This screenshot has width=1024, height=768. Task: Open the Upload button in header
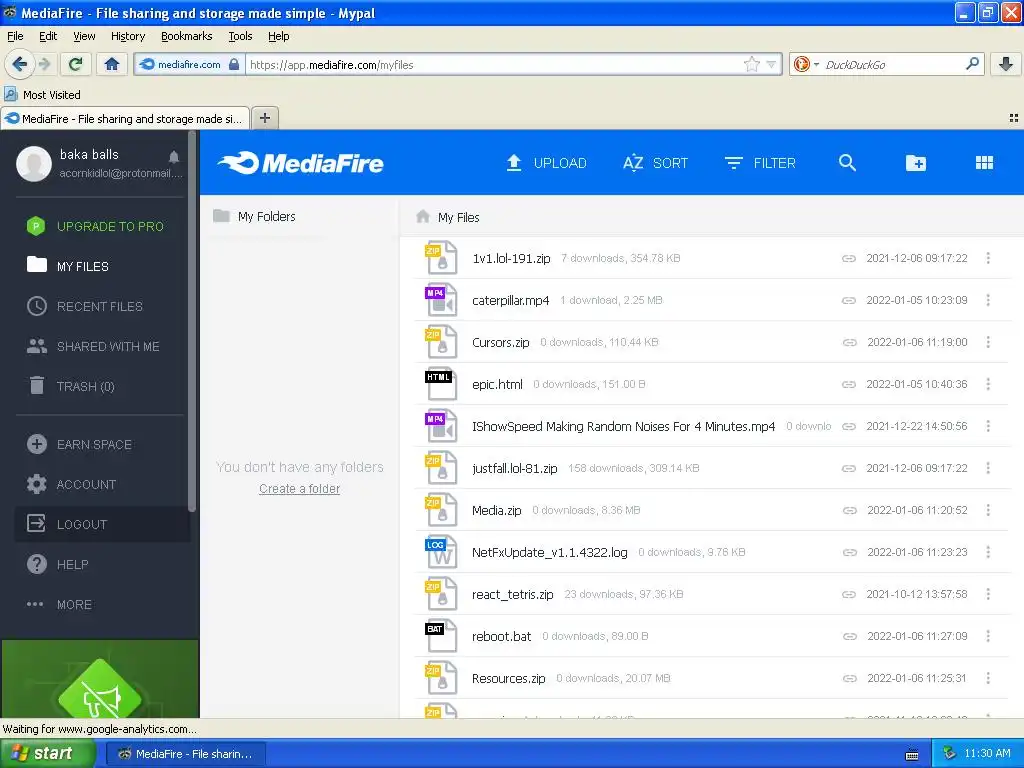(x=547, y=163)
